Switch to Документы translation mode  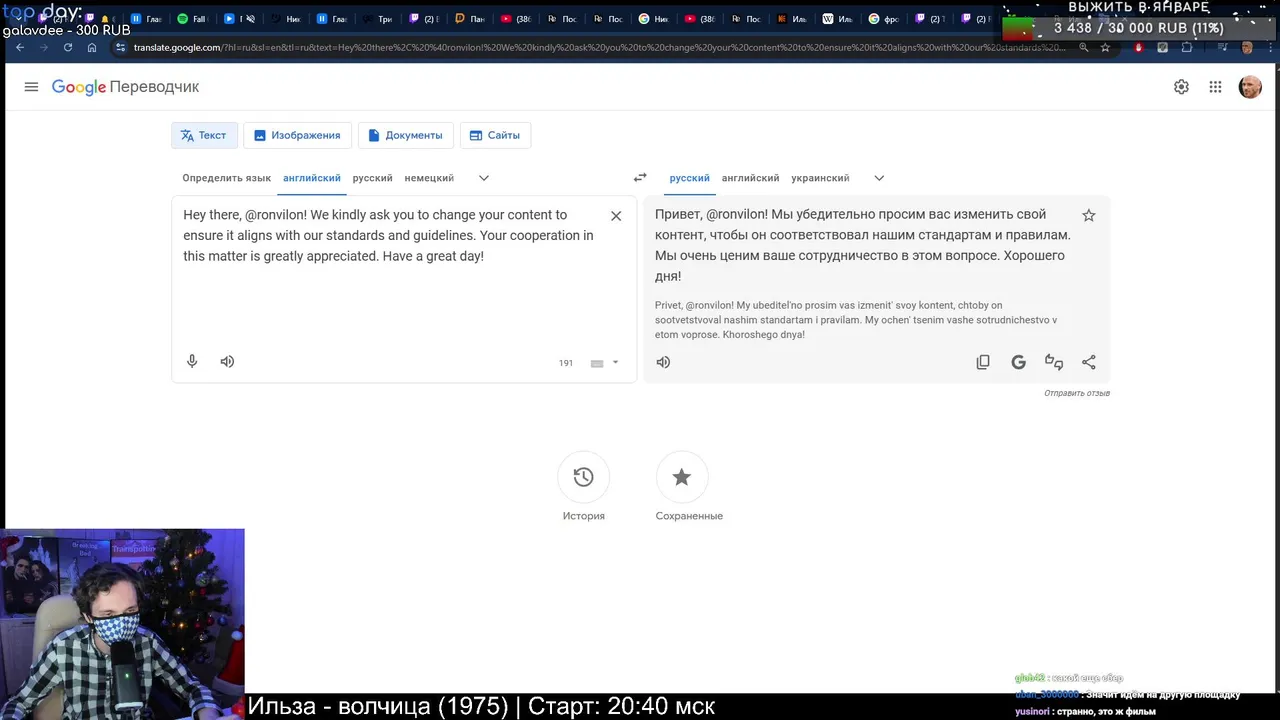(x=405, y=135)
